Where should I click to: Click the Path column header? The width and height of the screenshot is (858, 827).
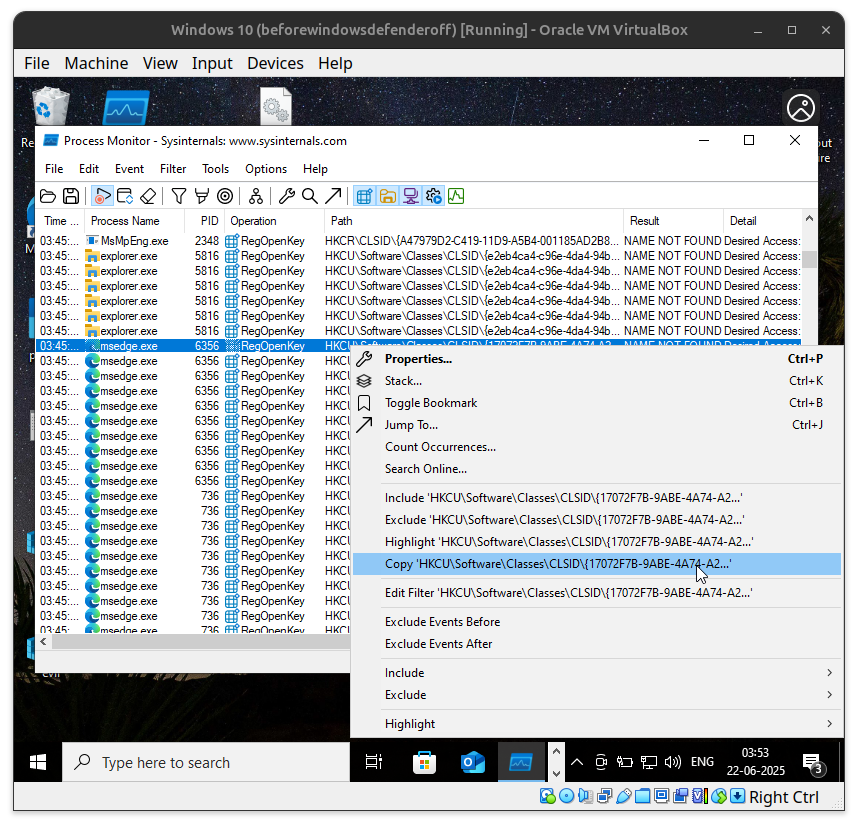click(x=474, y=221)
